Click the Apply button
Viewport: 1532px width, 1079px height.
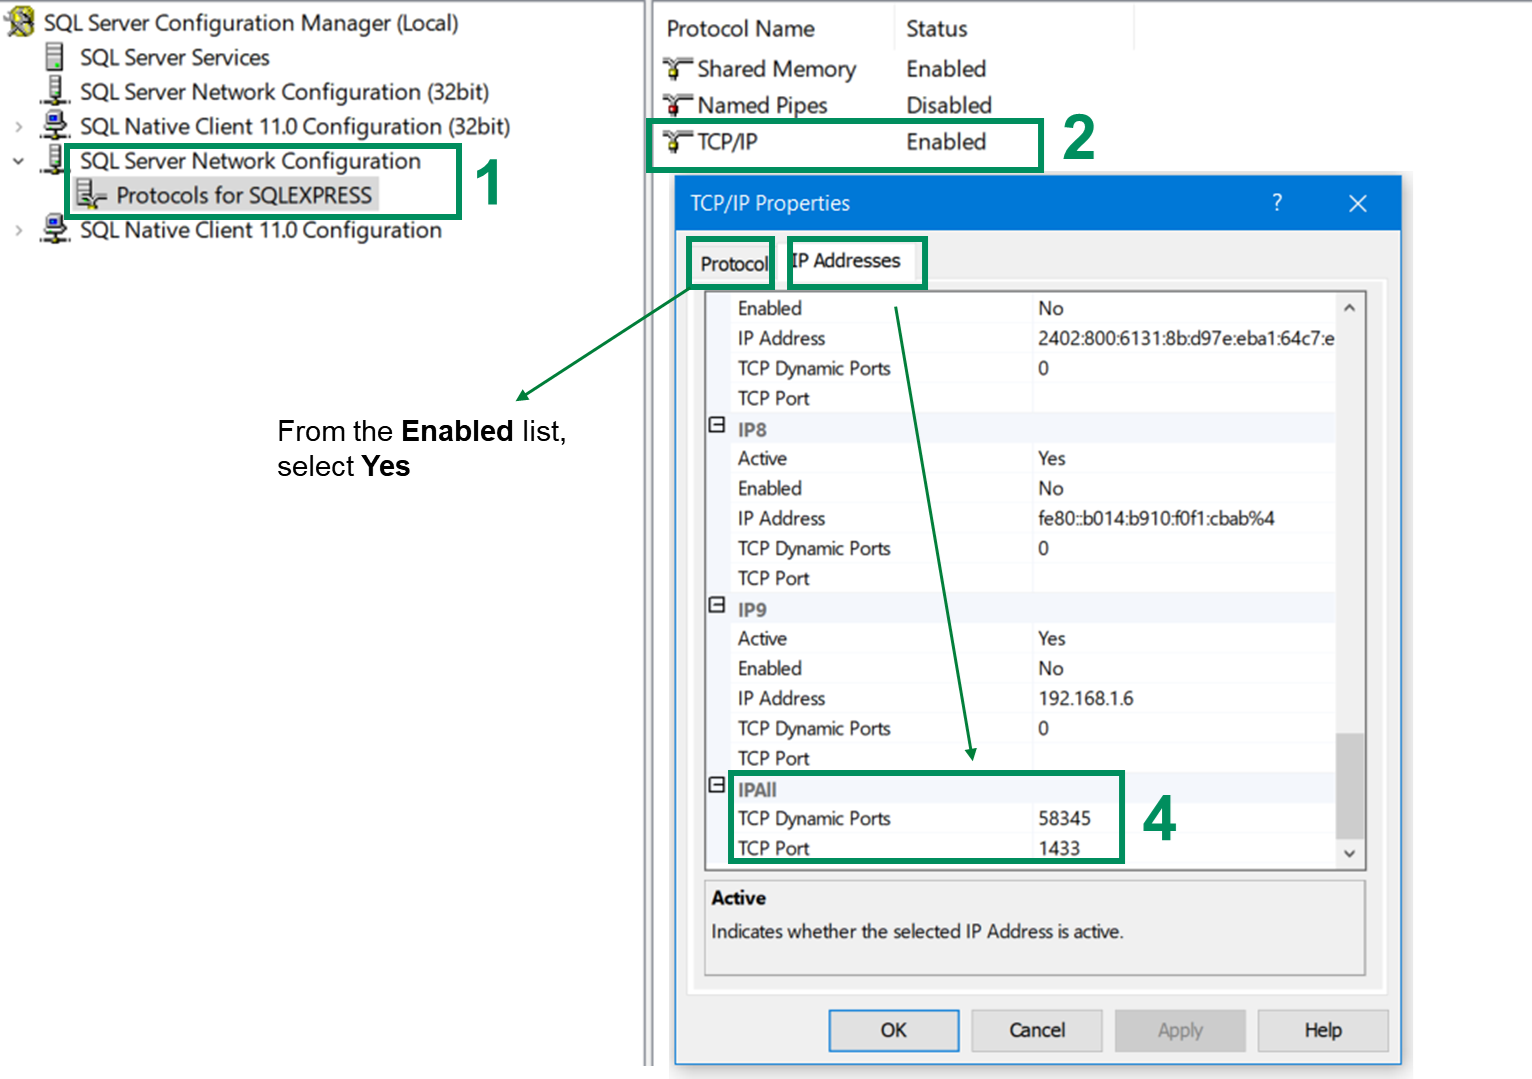(x=1180, y=1030)
